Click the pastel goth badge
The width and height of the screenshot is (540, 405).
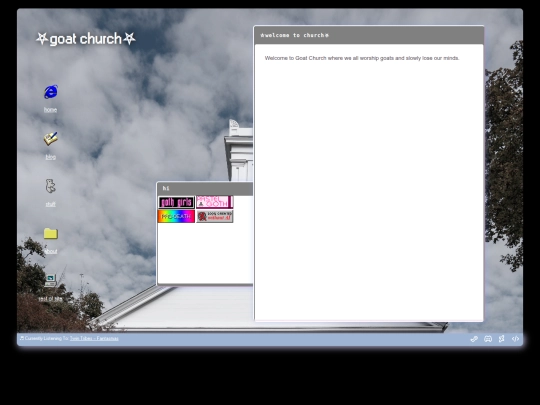click(x=215, y=202)
